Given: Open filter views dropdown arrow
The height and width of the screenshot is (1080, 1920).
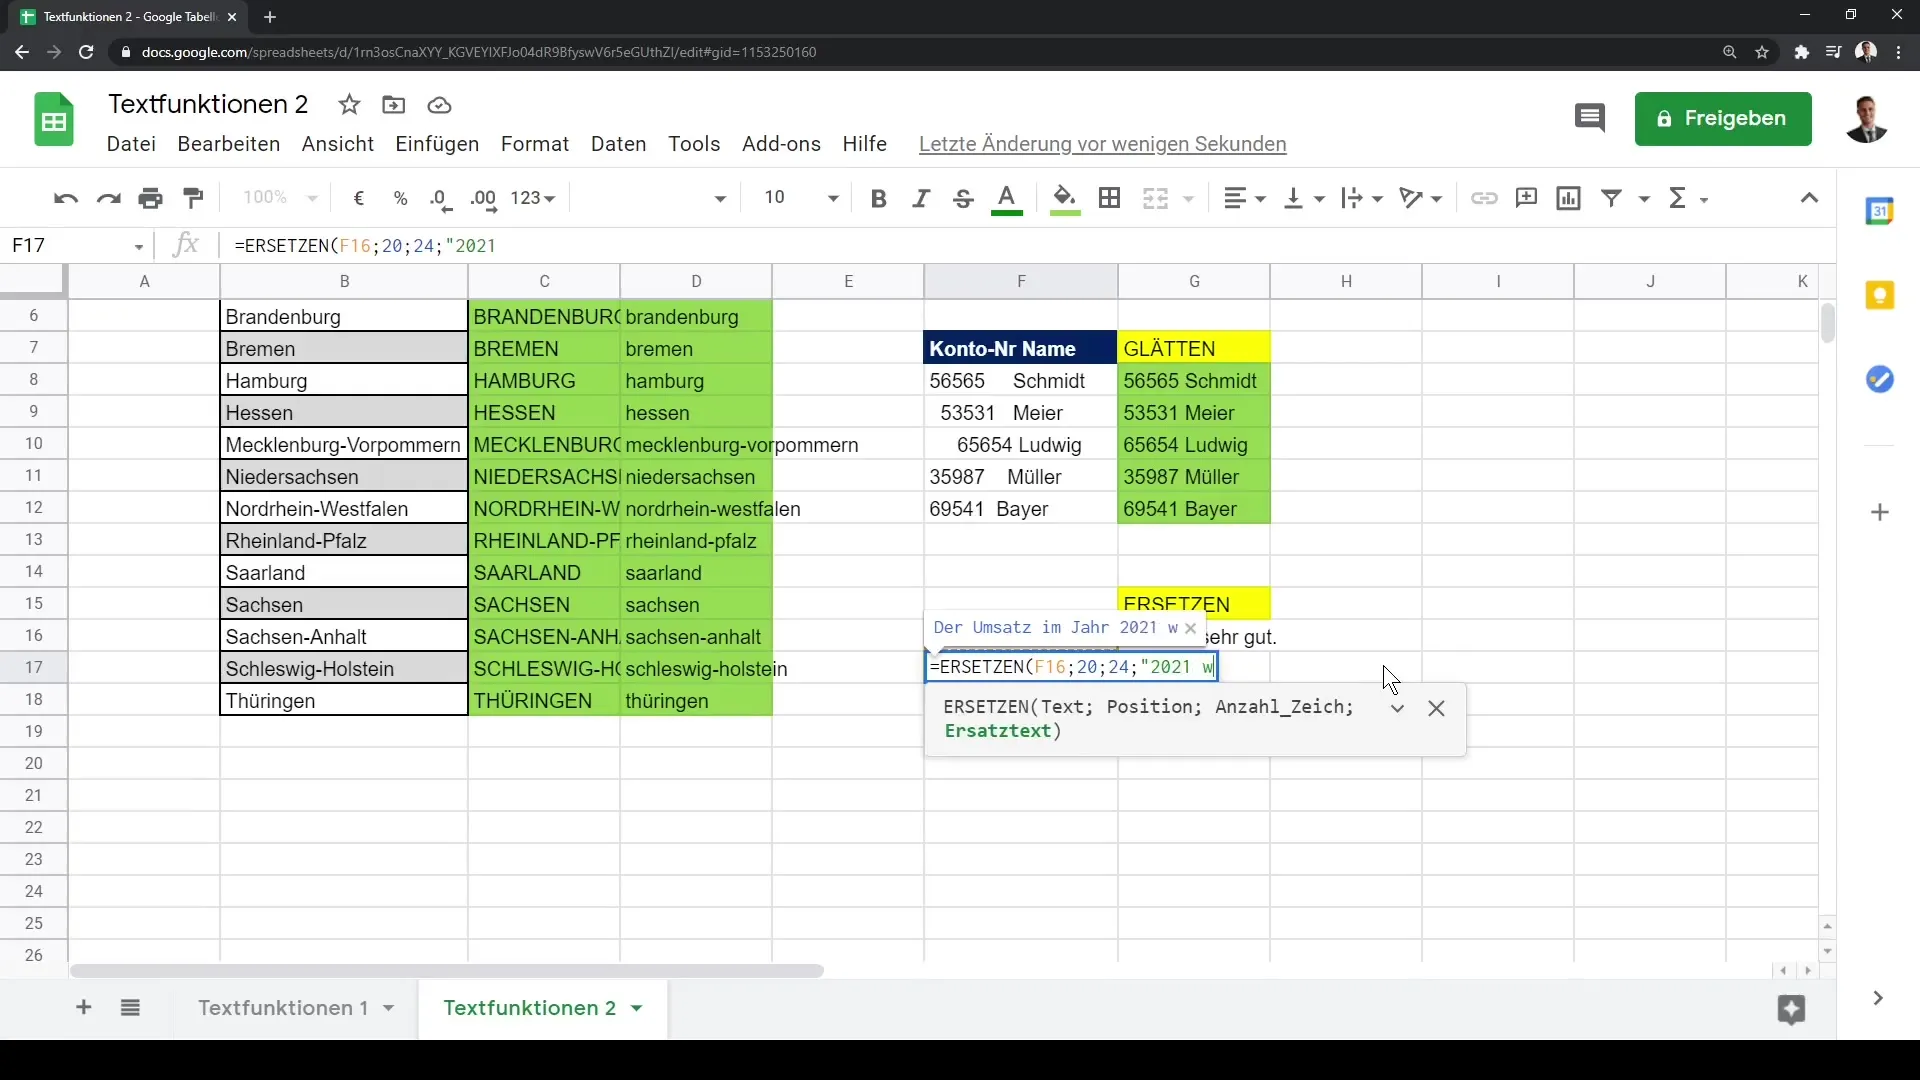Looking at the screenshot, I should [x=1644, y=199].
